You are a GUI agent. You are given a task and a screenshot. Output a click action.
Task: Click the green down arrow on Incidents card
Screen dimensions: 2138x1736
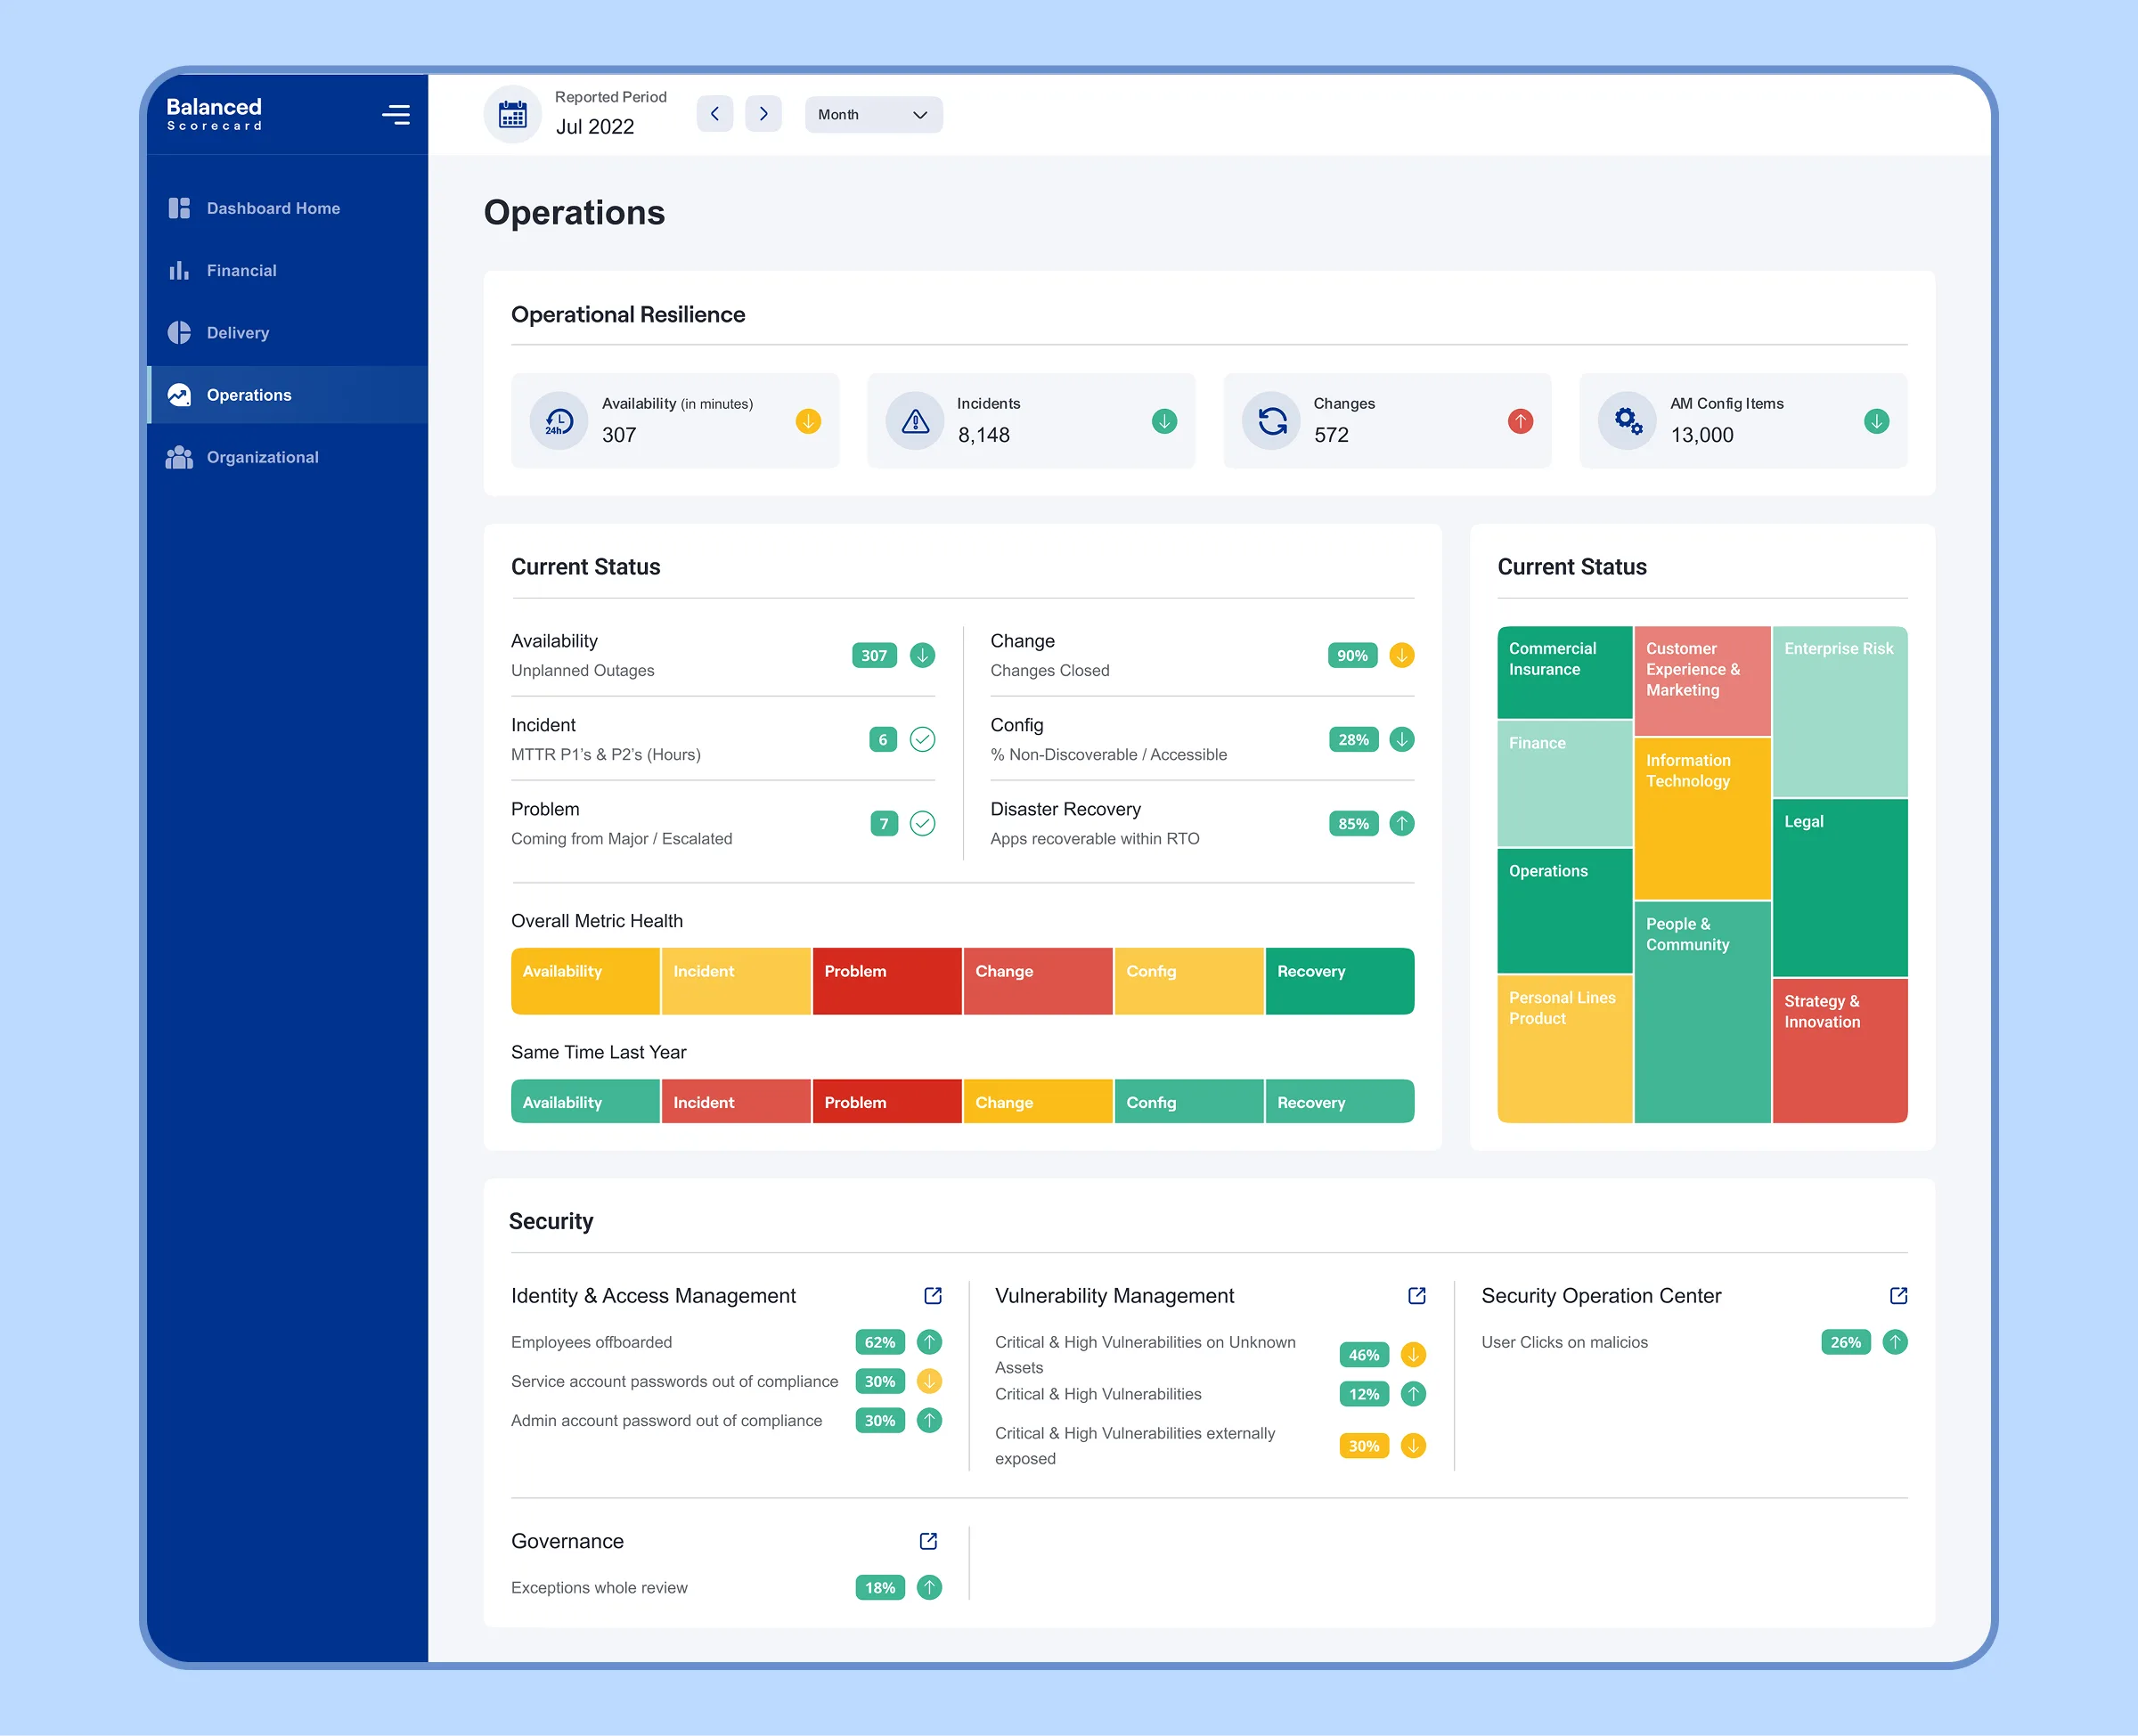[x=1164, y=422]
